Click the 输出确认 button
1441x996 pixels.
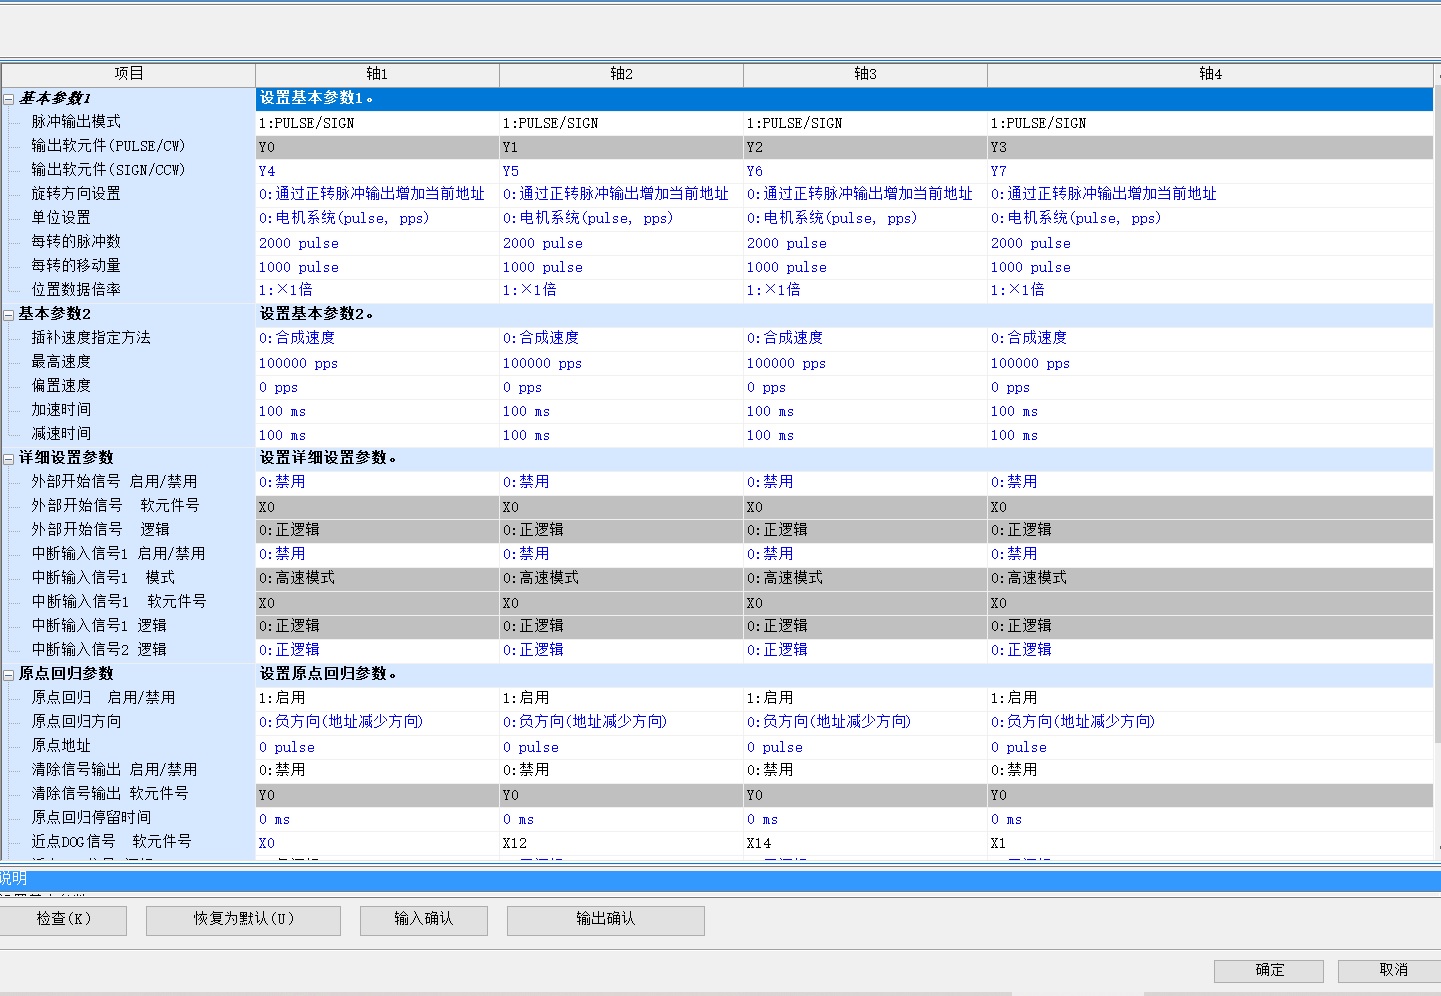(x=605, y=919)
